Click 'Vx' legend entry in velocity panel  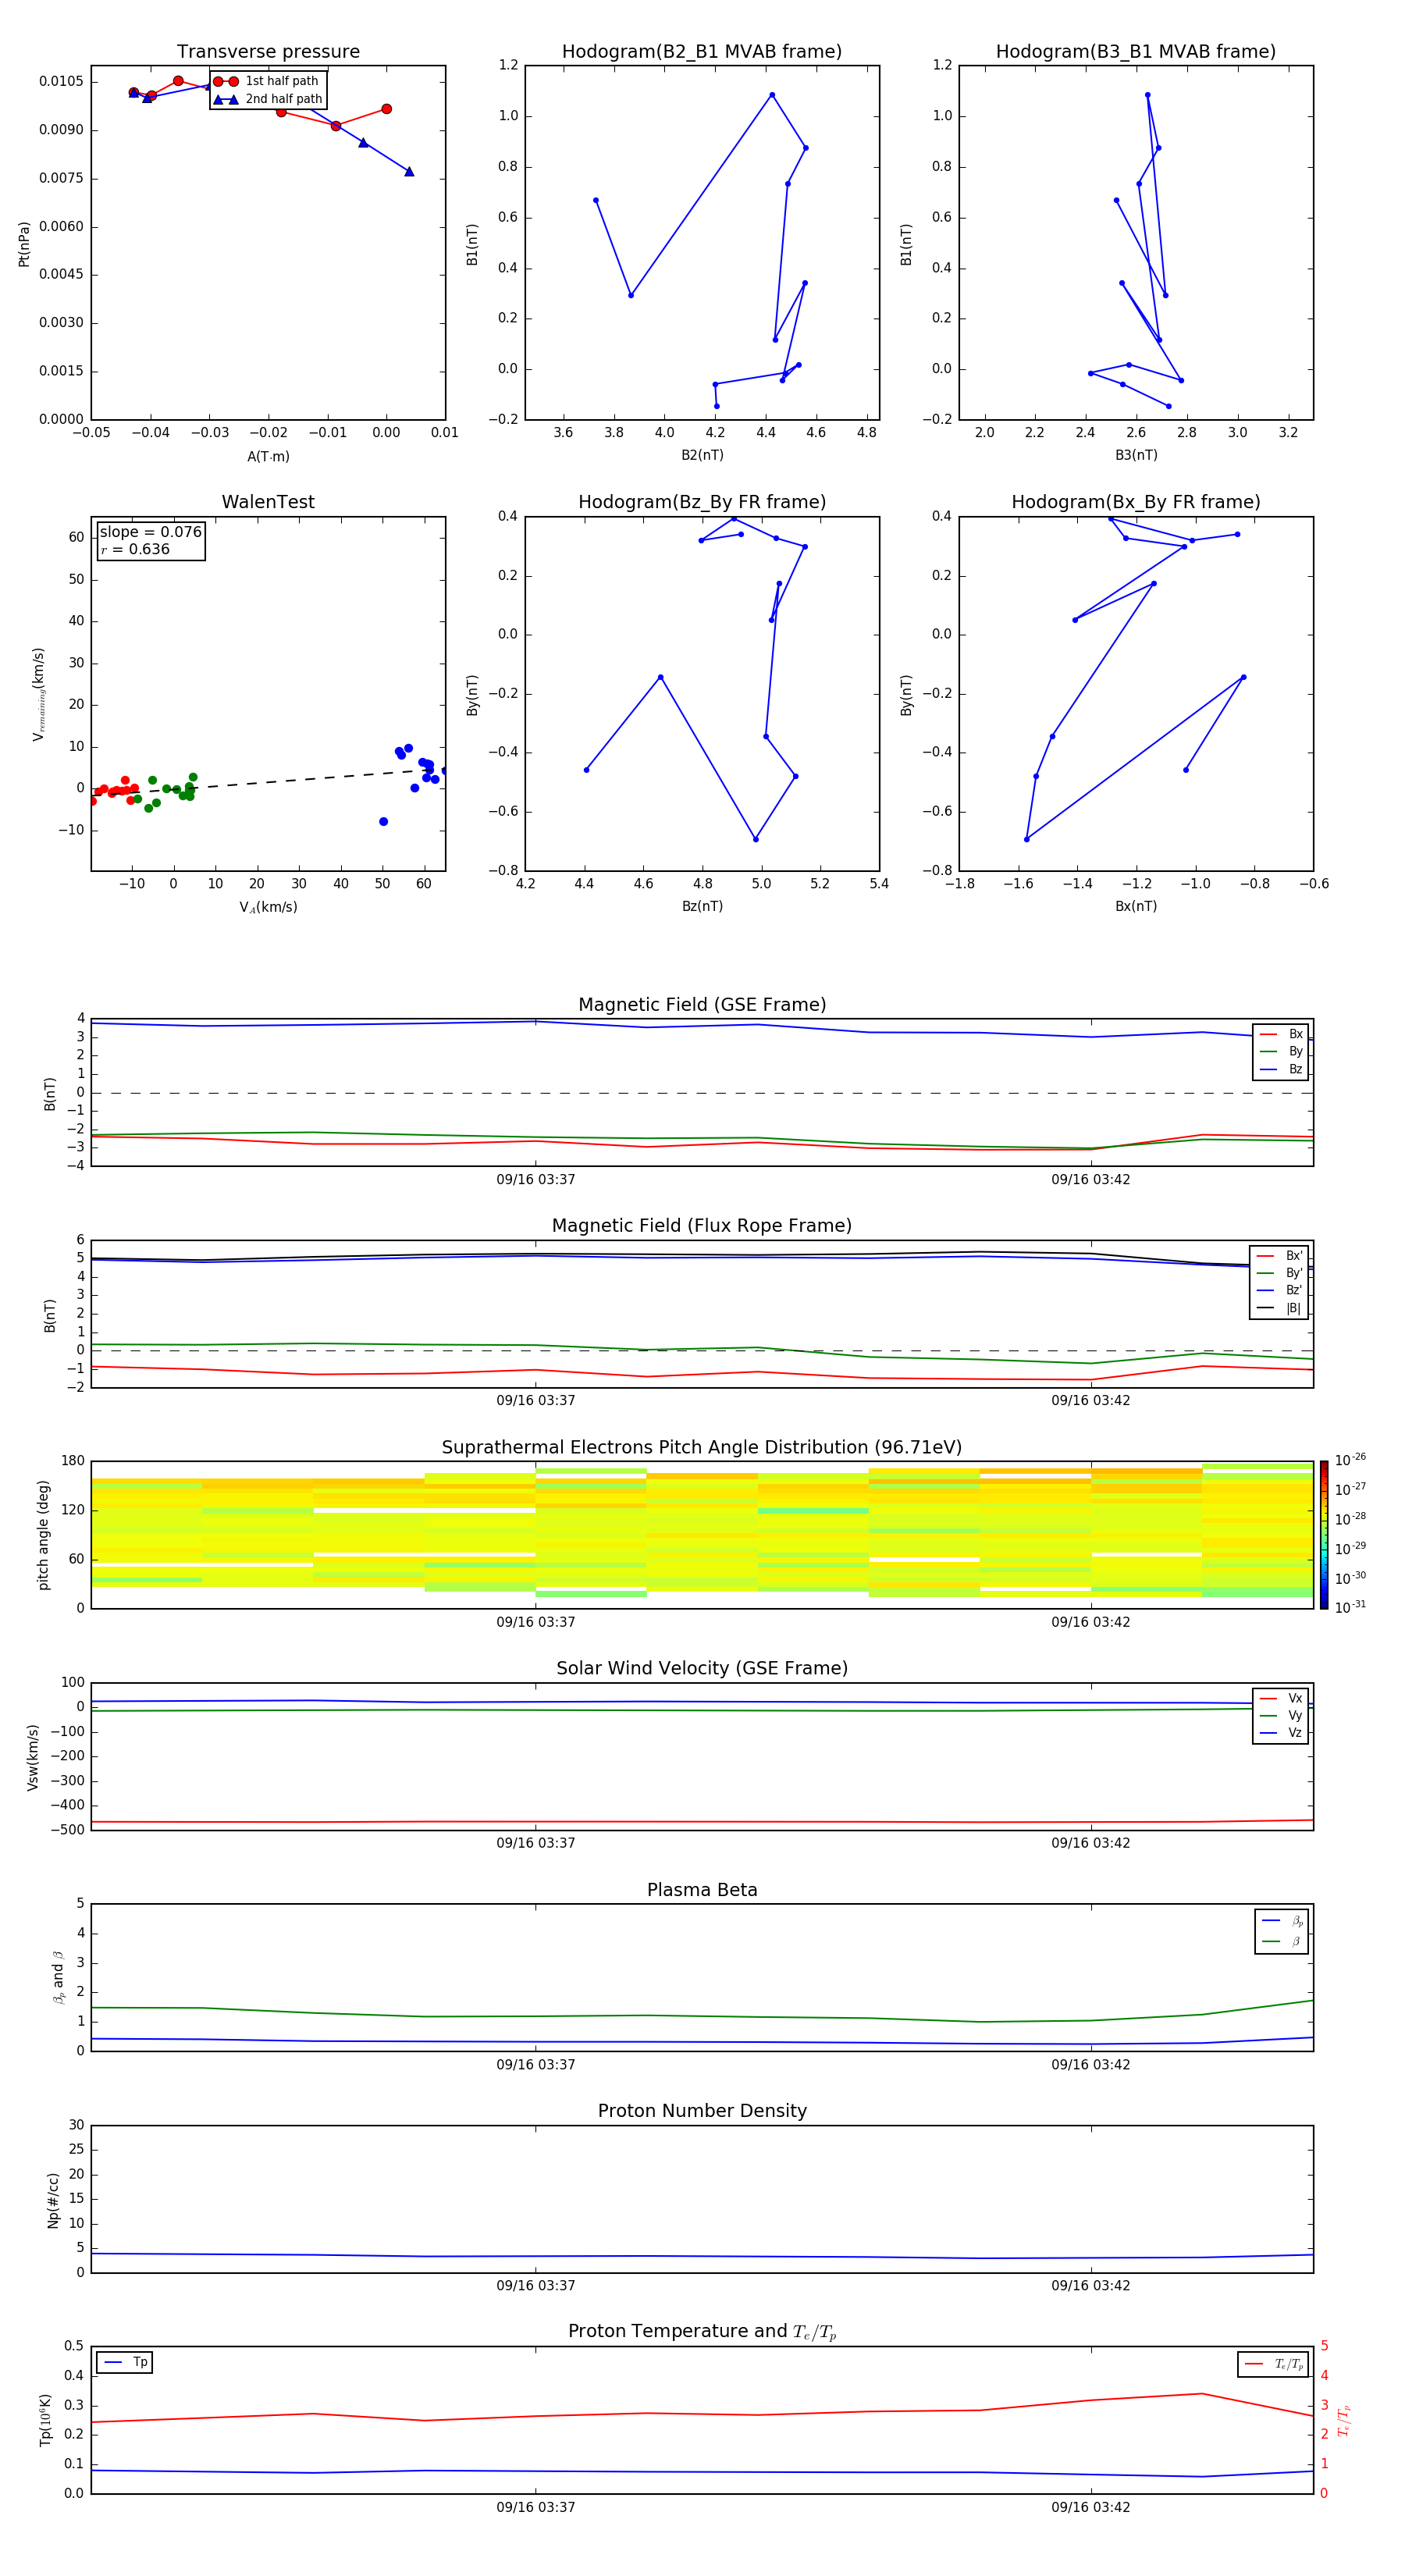pyautogui.click(x=1281, y=1698)
